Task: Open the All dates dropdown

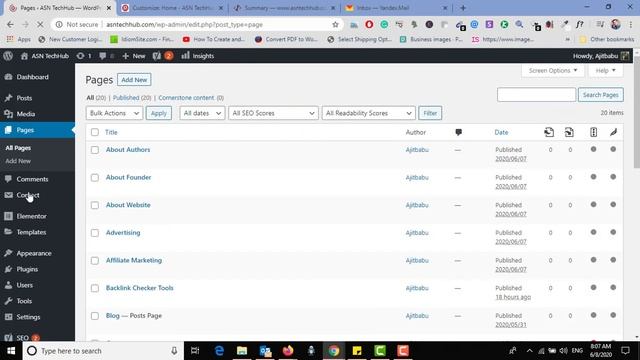Action: pos(202,113)
